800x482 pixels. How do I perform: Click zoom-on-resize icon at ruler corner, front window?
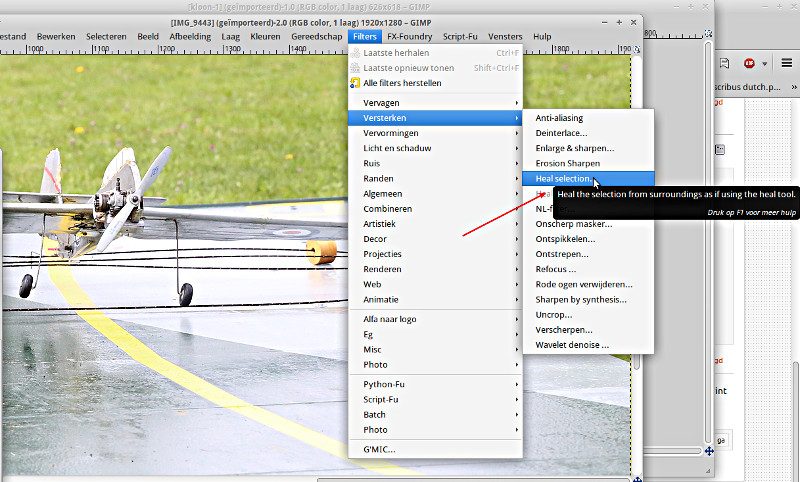click(x=637, y=49)
